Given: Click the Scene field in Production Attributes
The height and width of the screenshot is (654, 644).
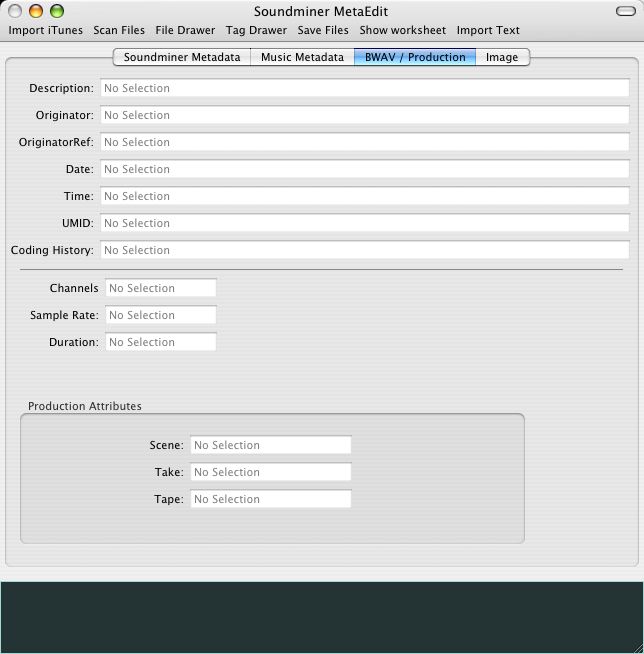Looking at the screenshot, I should click(270, 445).
